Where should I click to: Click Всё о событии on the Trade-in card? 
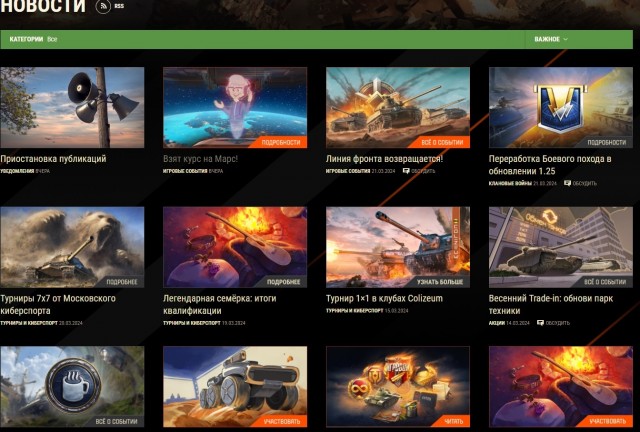[605, 282]
